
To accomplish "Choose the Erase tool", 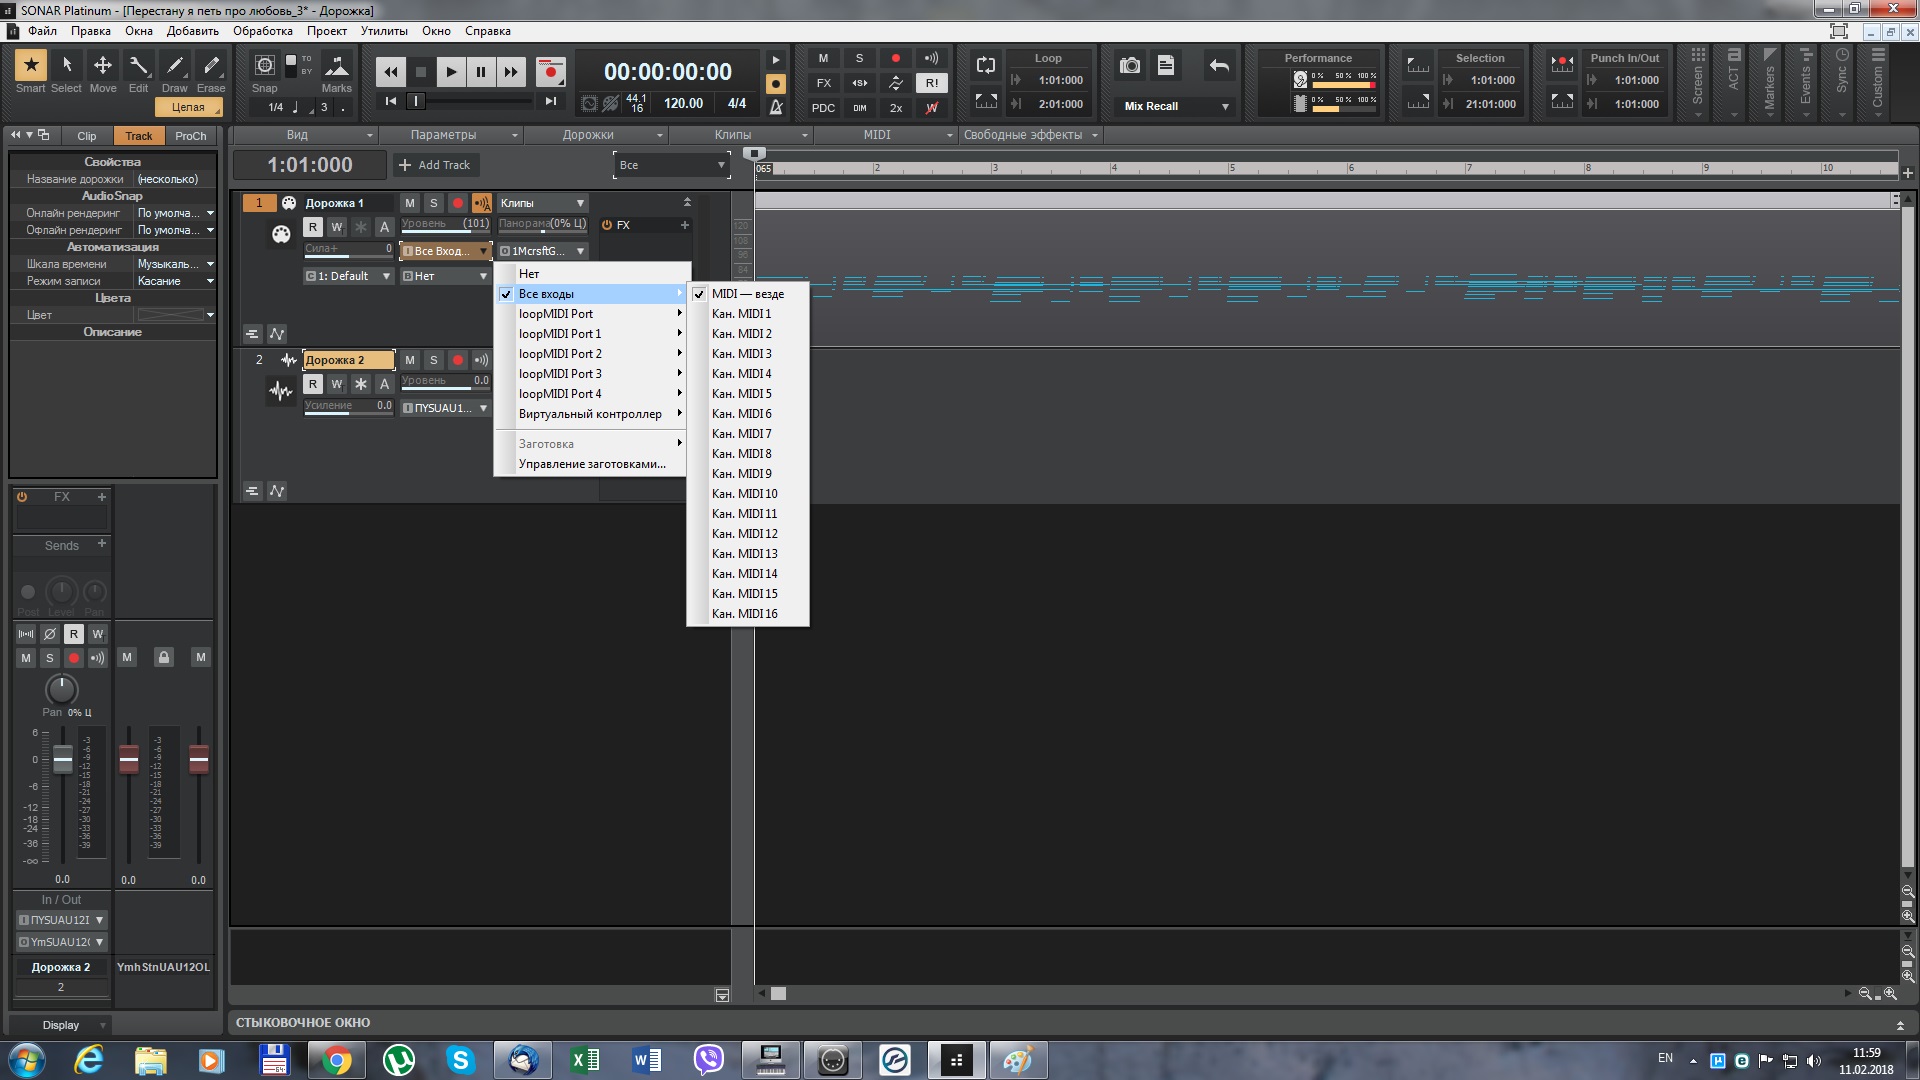I will click(211, 66).
